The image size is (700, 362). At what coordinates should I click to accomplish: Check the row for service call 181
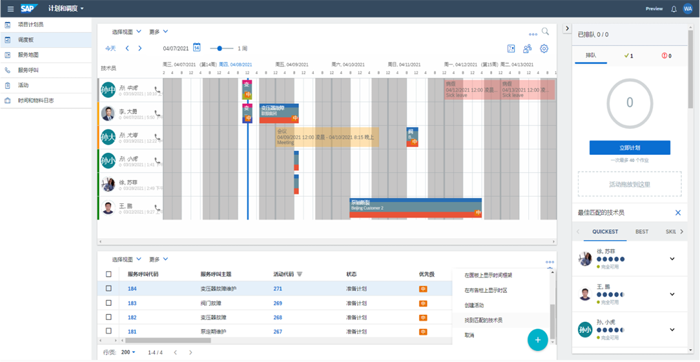point(108,331)
